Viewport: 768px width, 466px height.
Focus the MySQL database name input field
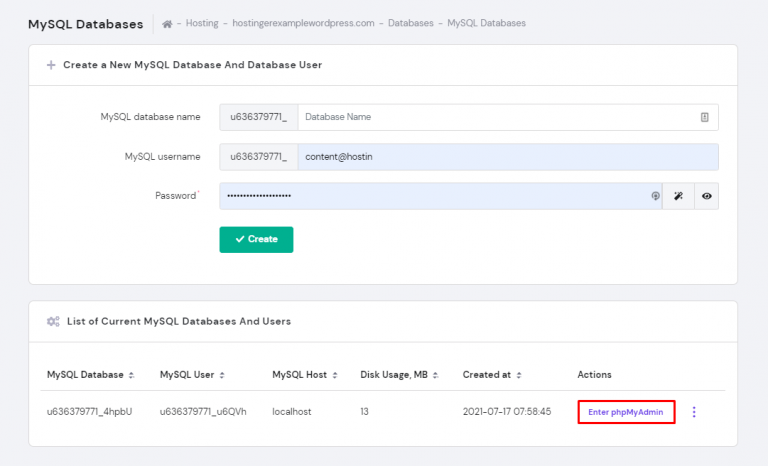coord(495,117)
